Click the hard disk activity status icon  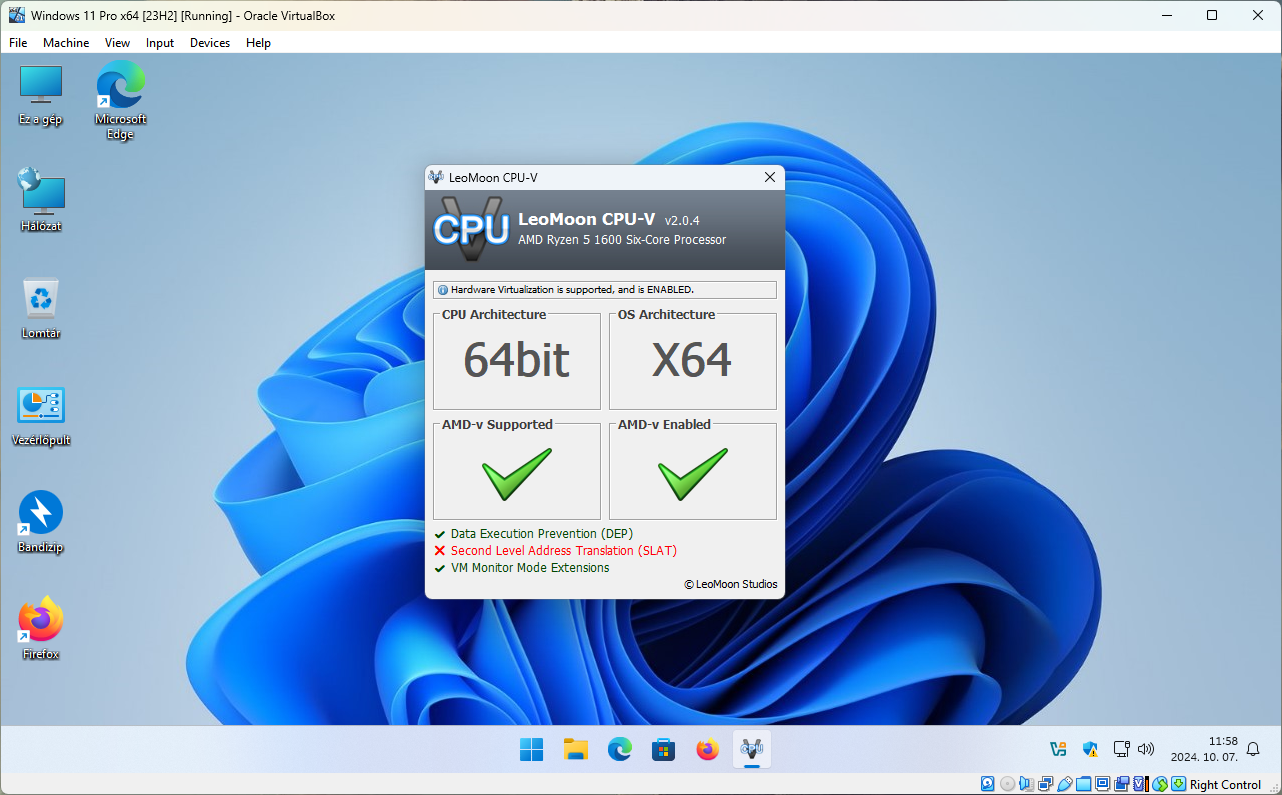coord(987,784)
